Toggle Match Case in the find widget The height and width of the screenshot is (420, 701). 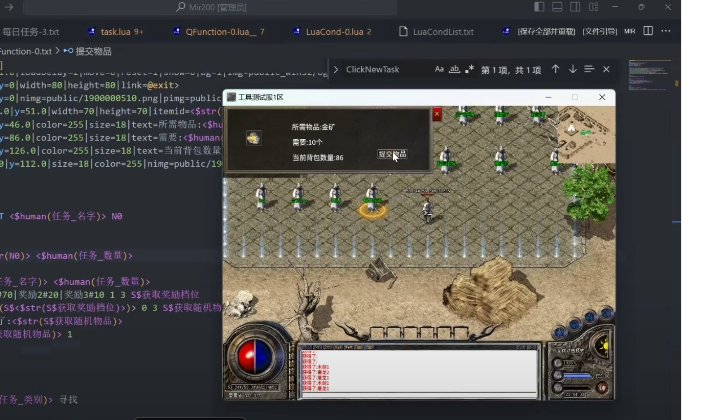439,70
